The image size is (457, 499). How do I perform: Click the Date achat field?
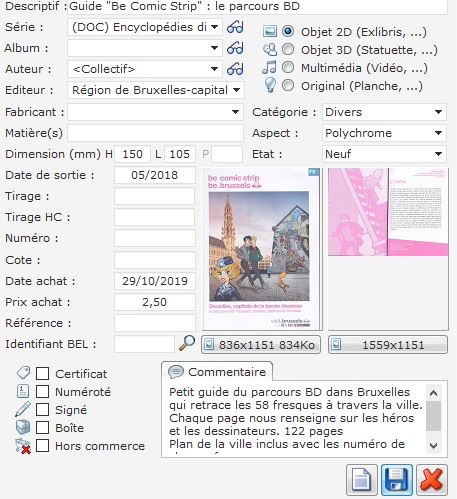(x=155, y=281)
